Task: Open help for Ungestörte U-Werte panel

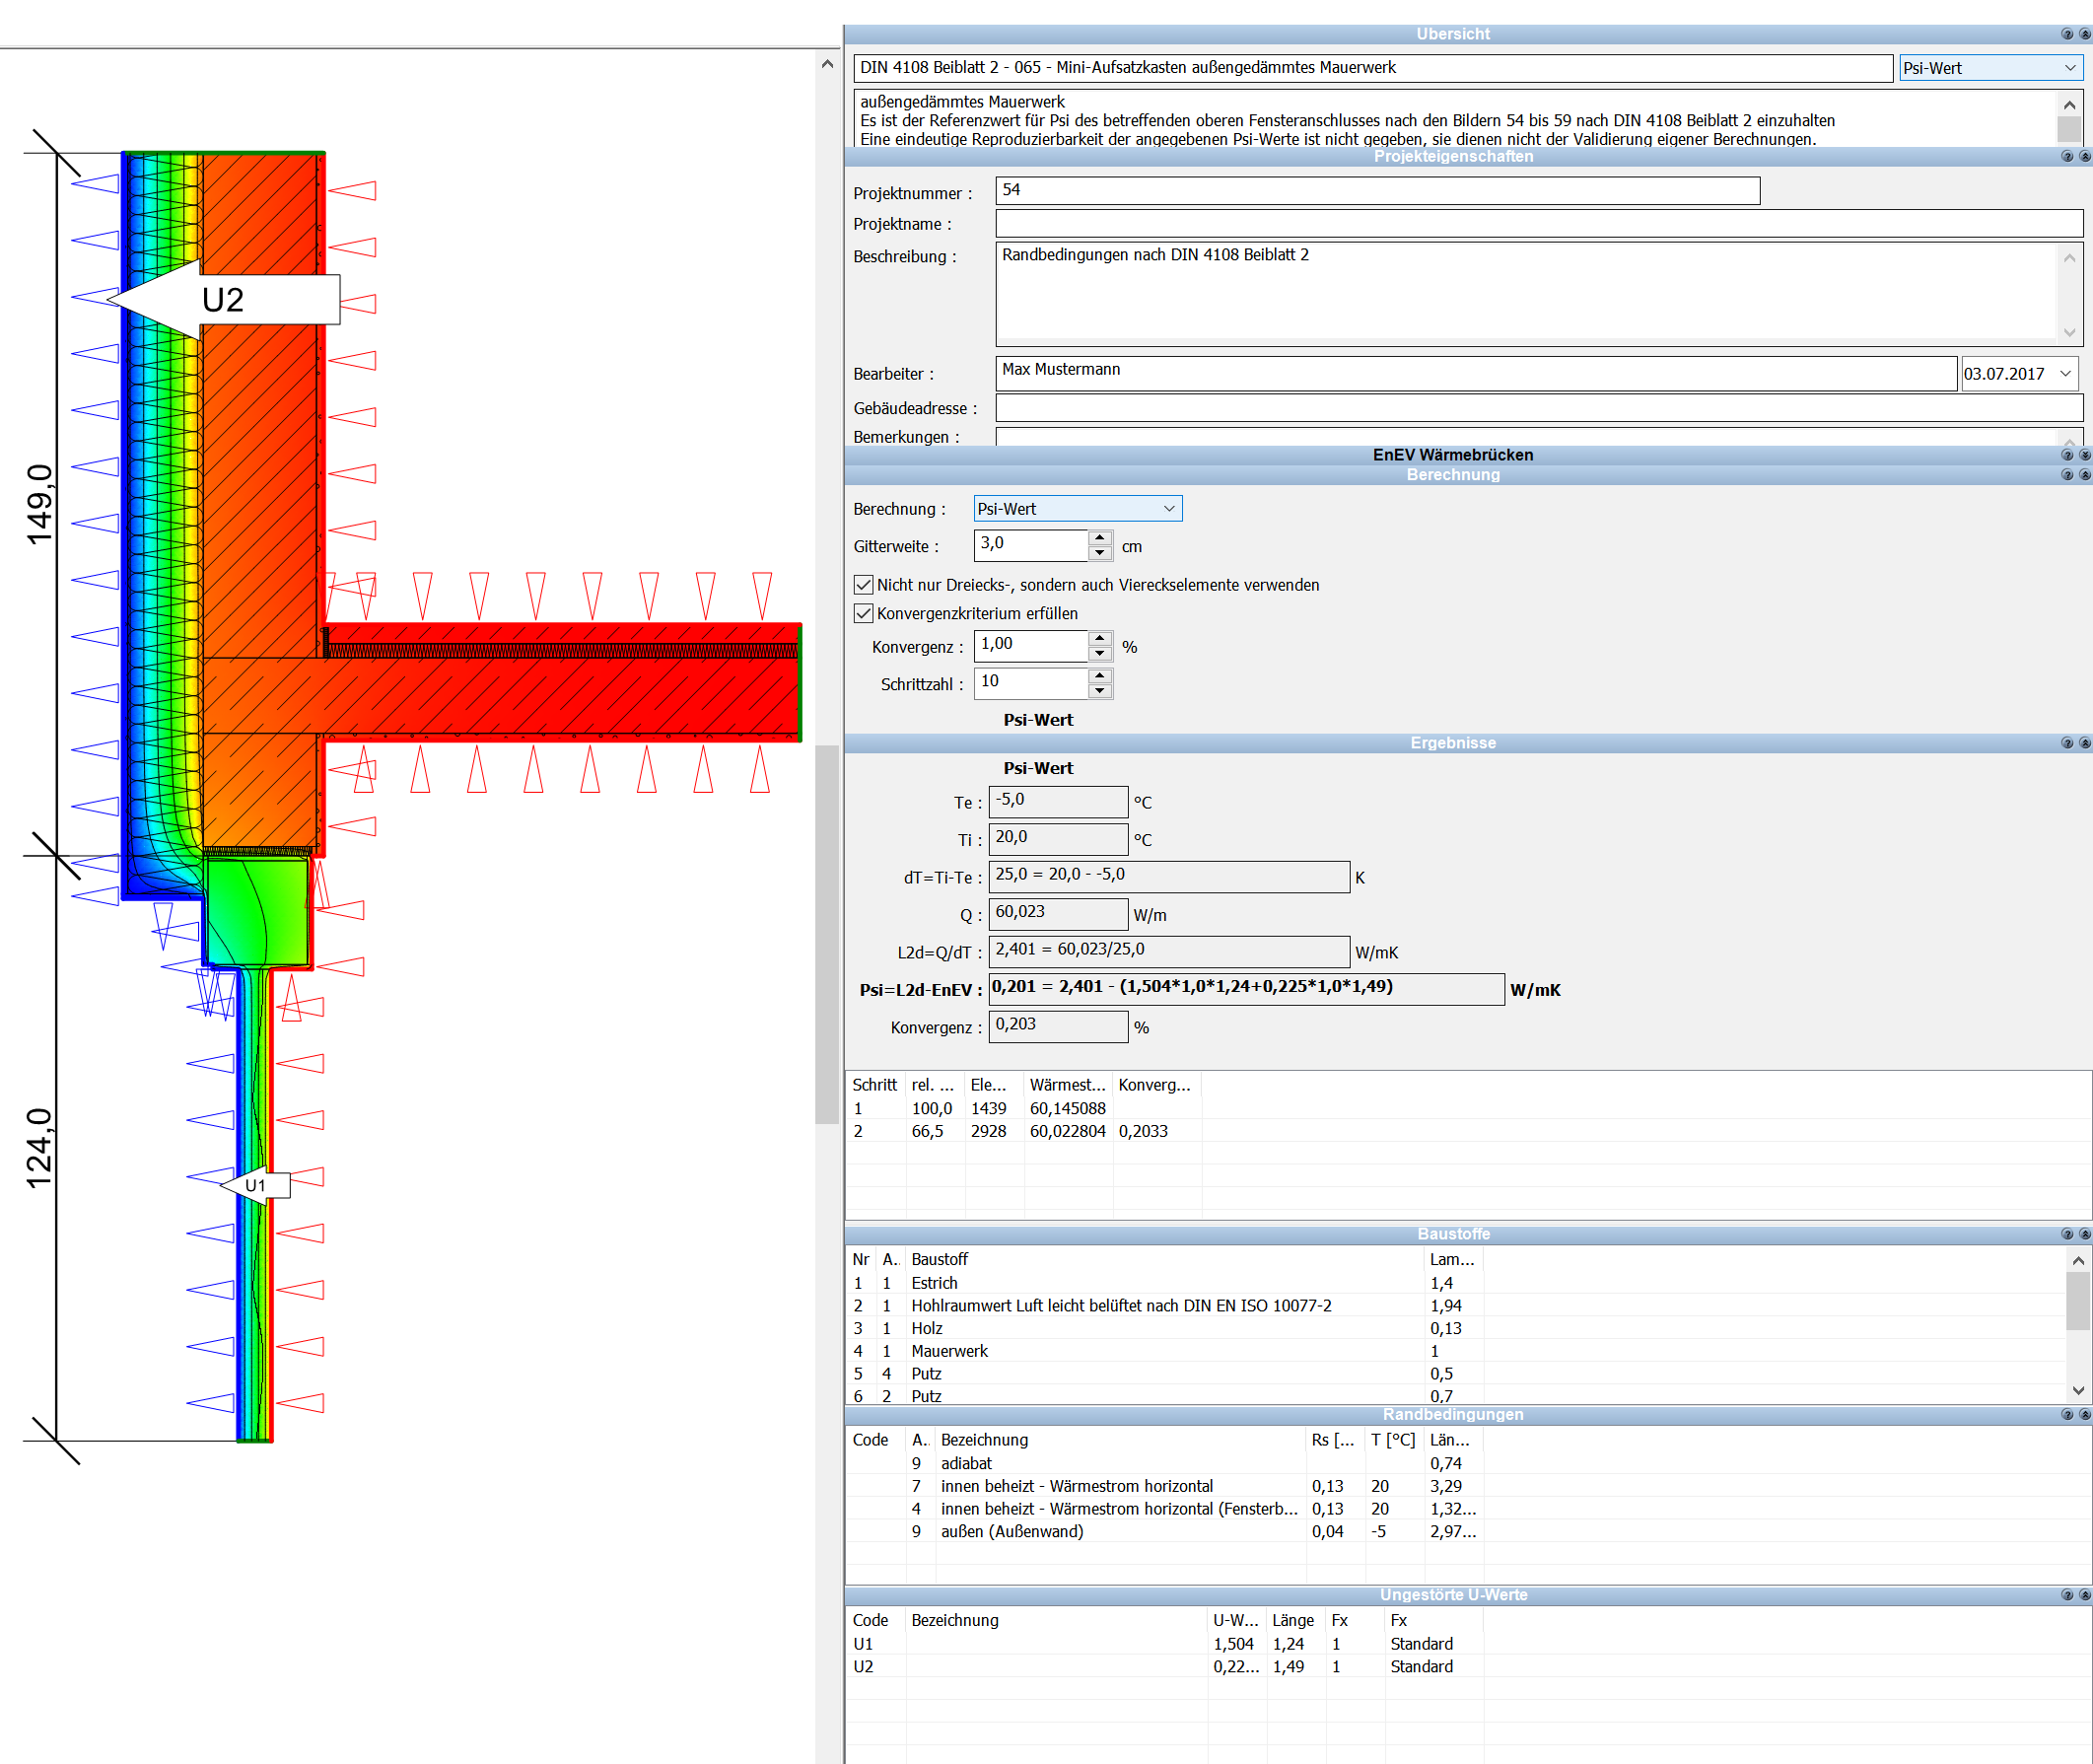Action: pos(2067,1595)
